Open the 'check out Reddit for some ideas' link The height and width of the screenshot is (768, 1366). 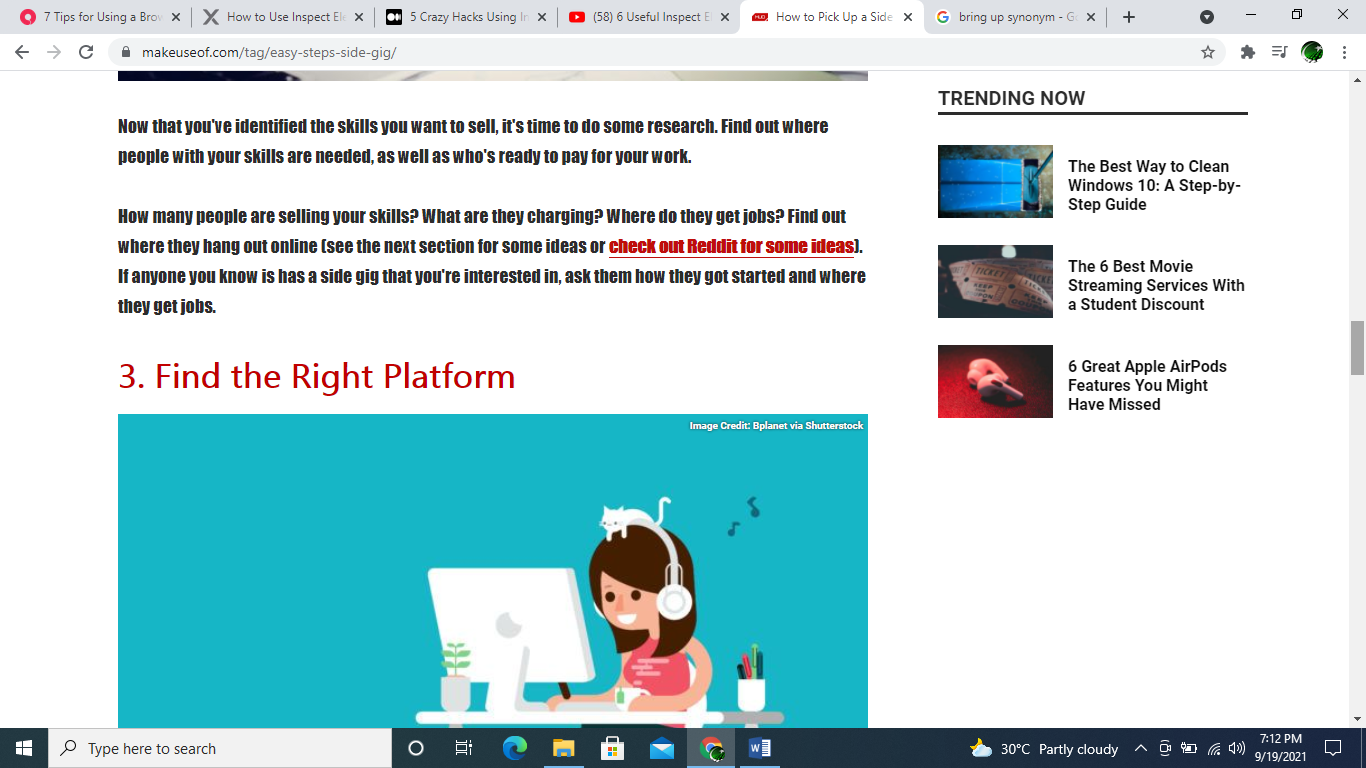tap(731, 246)
